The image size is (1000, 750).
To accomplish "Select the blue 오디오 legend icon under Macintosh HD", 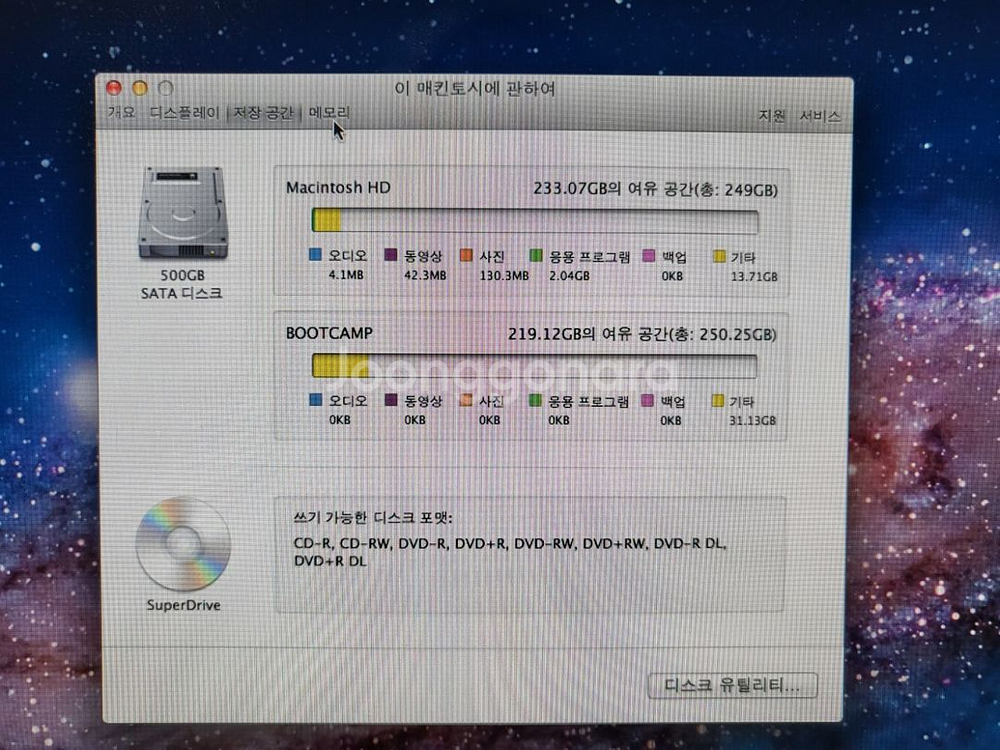I will coord(317,255).
